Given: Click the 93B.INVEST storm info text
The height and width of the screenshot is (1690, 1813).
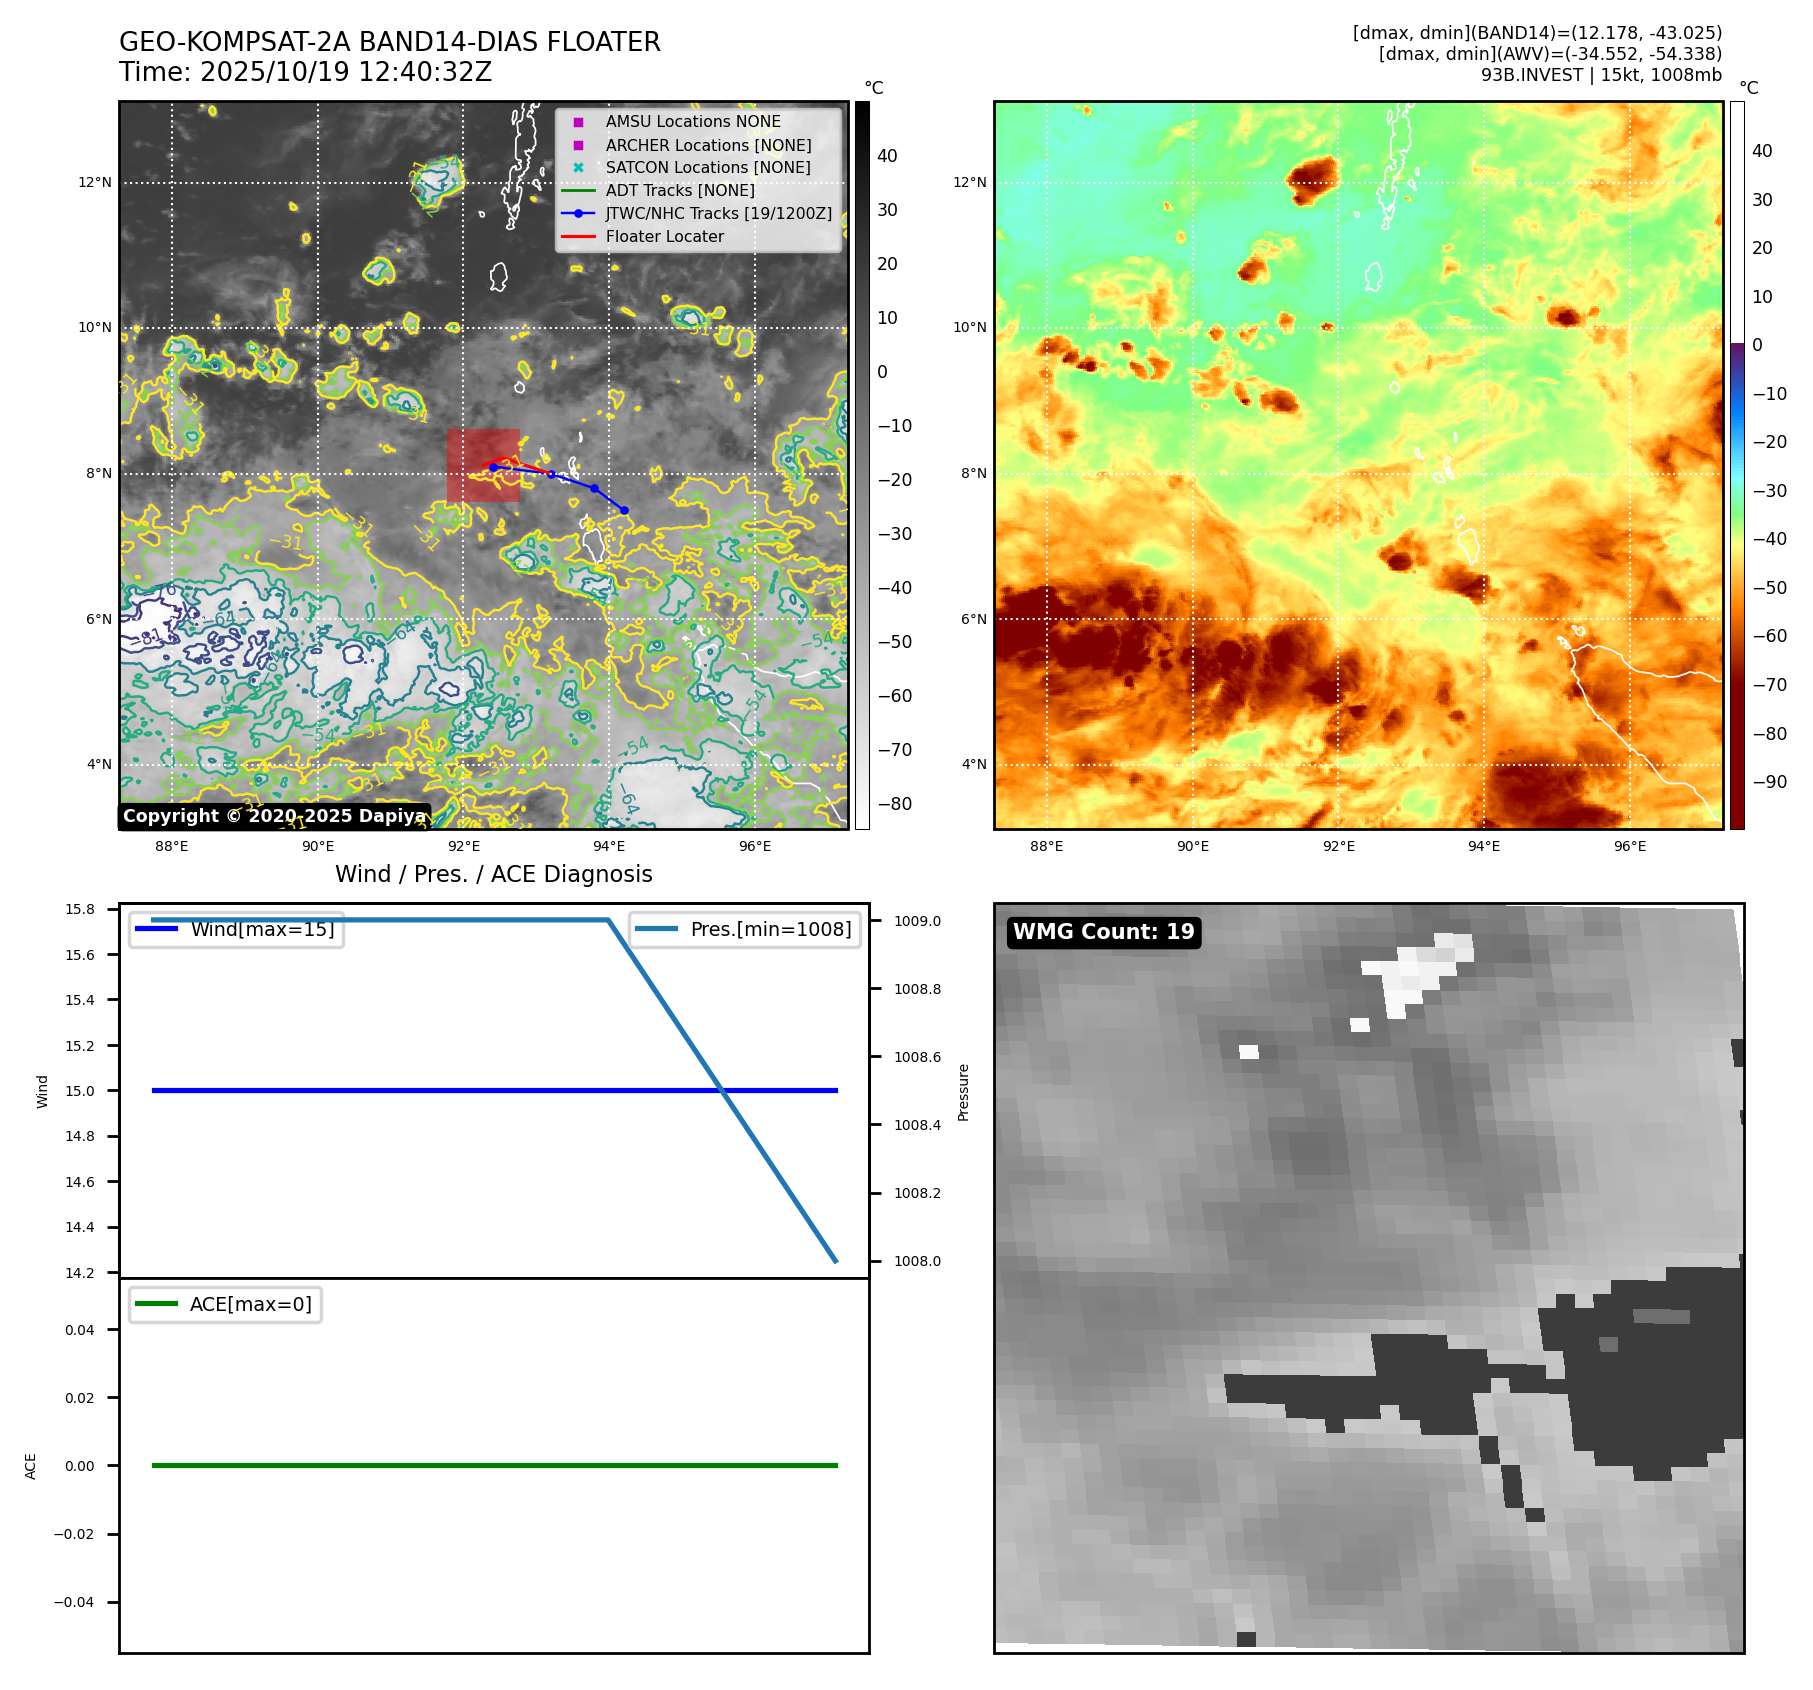Looking at the screenshot, I should tap(1601, 75).
